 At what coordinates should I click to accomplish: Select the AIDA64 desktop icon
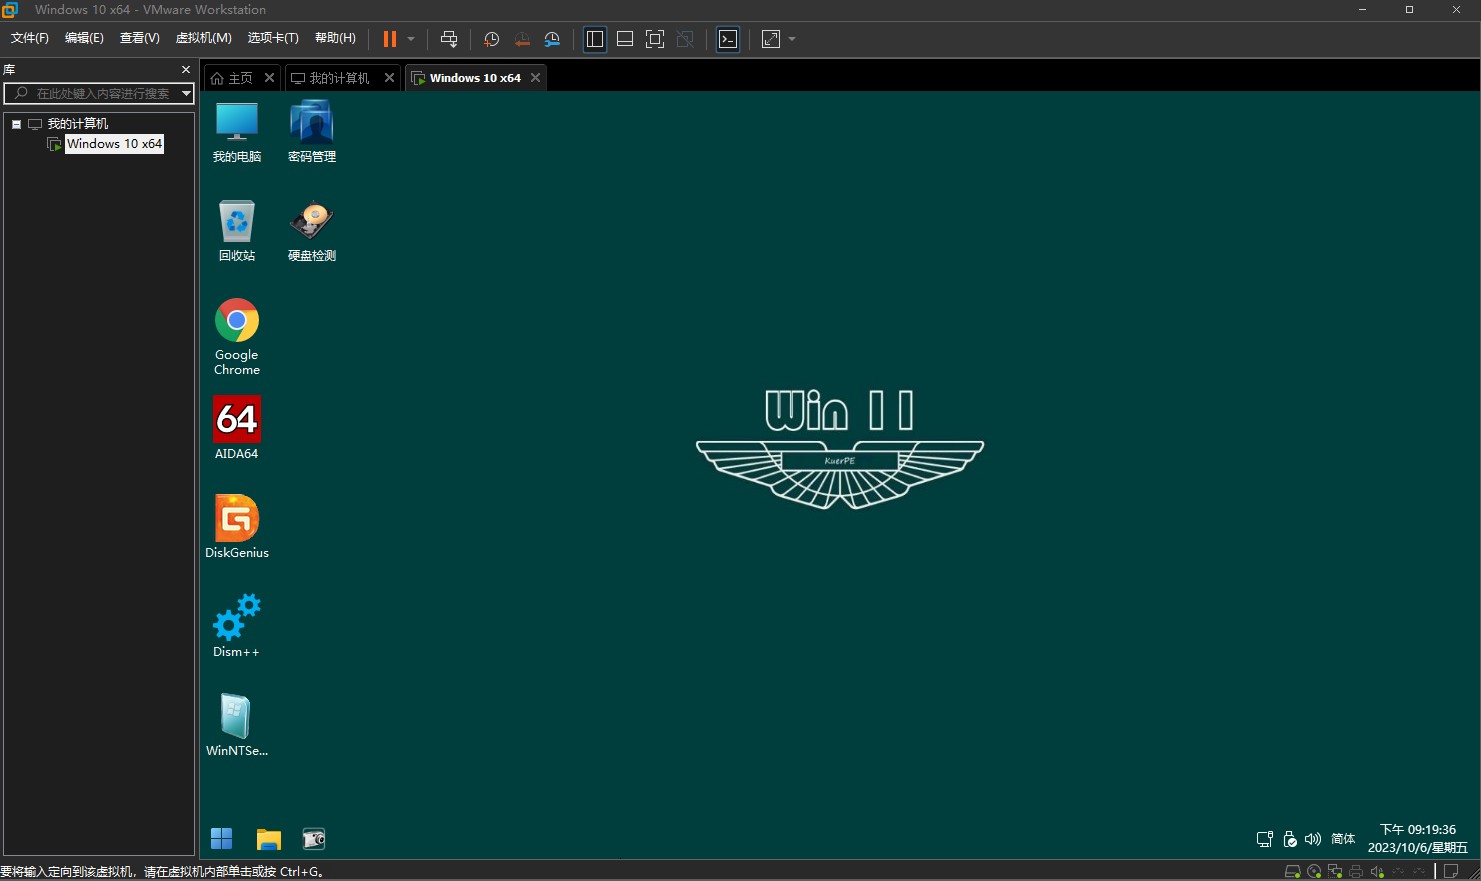coord(237,428)
